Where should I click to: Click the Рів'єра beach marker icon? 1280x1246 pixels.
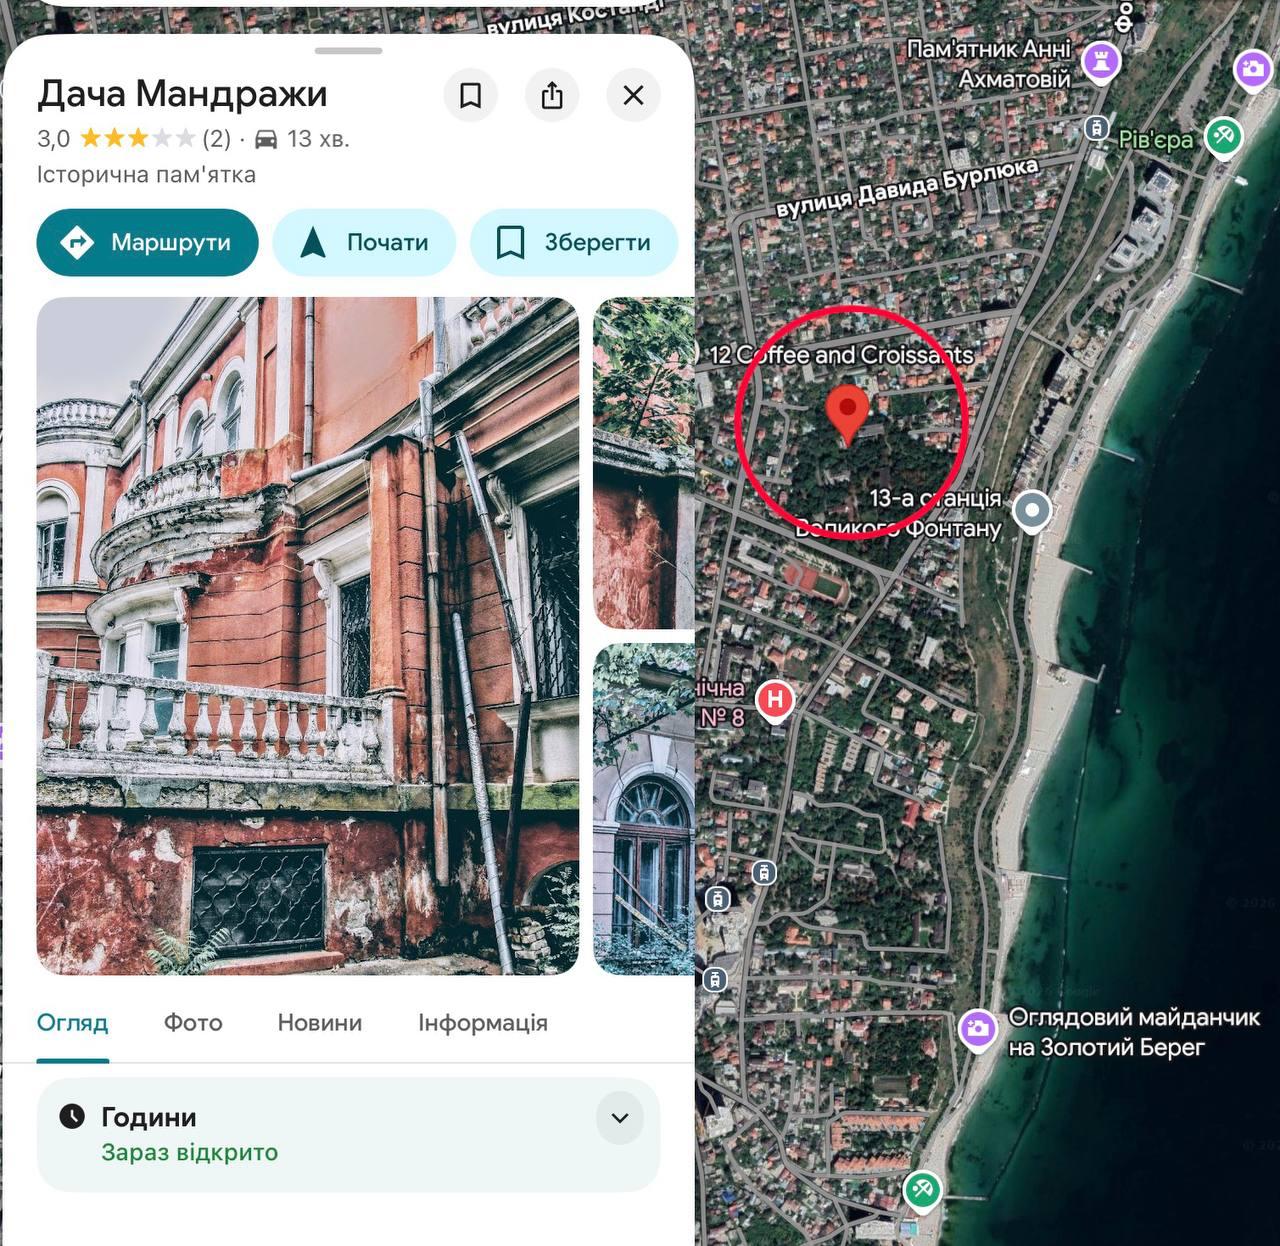(1223, 136)
